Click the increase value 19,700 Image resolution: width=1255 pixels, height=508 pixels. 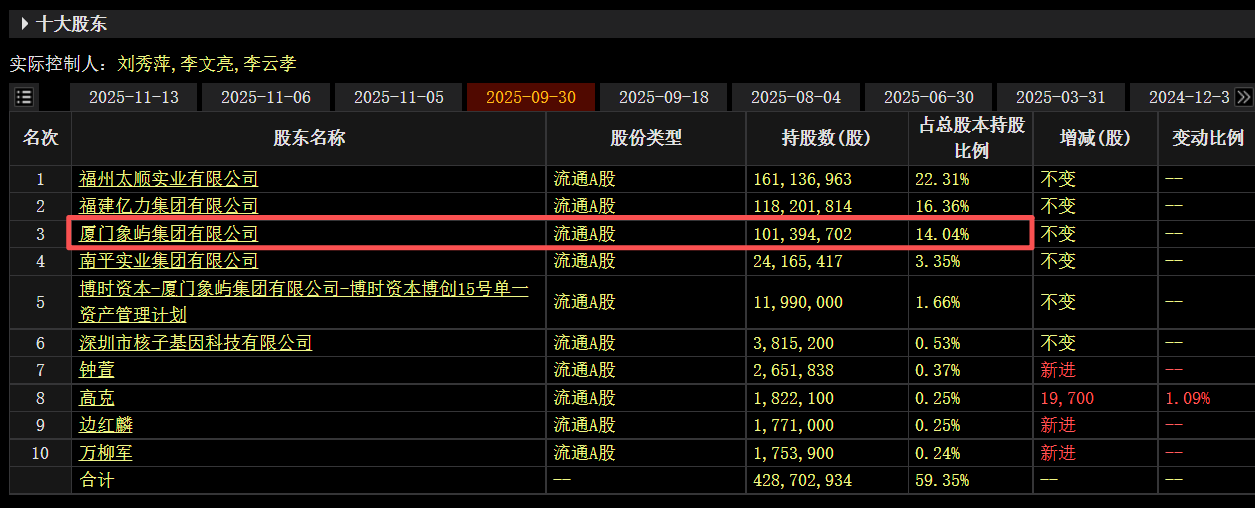(1068, 398)
